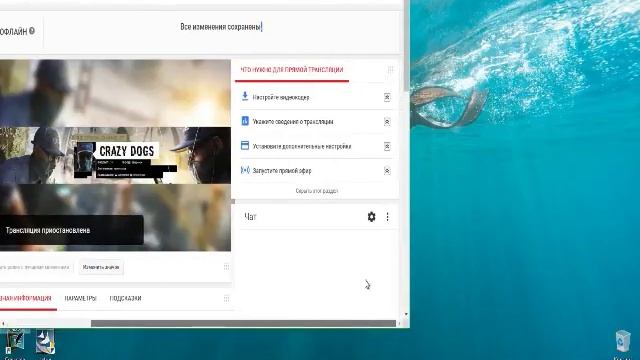Image resolution: width=640 pixels, height=360 pixels.
Task: Click the 'Трансляция приостановлена' overlay
Action: tap(71, 230)
